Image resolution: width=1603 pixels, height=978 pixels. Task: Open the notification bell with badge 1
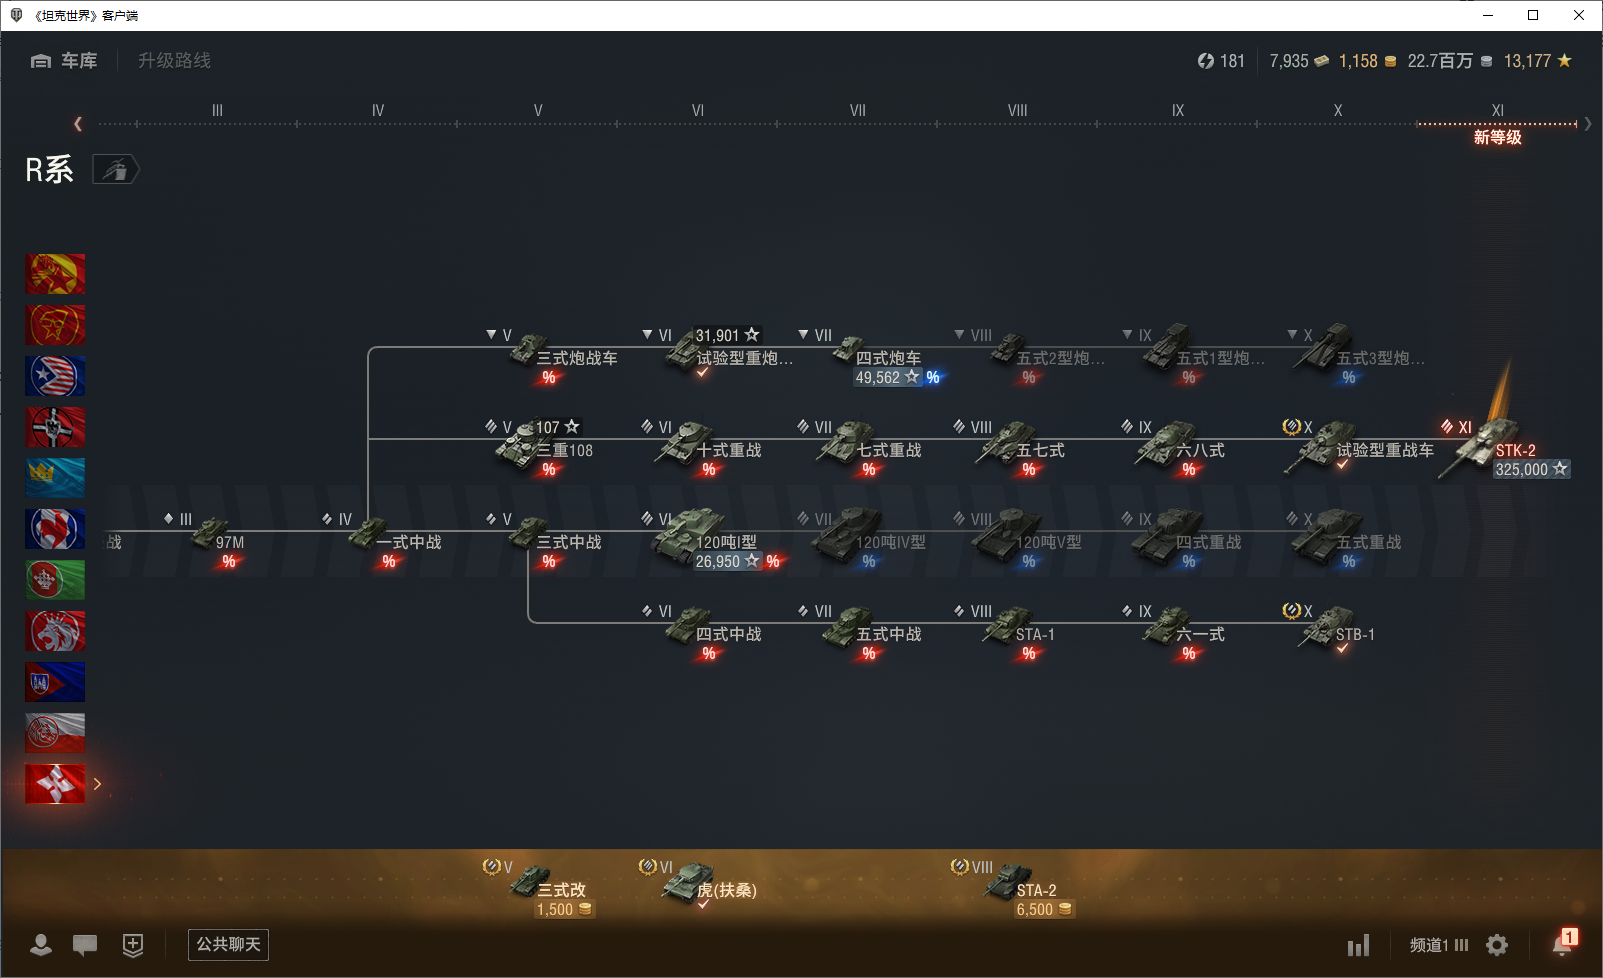pos(1564,942)
